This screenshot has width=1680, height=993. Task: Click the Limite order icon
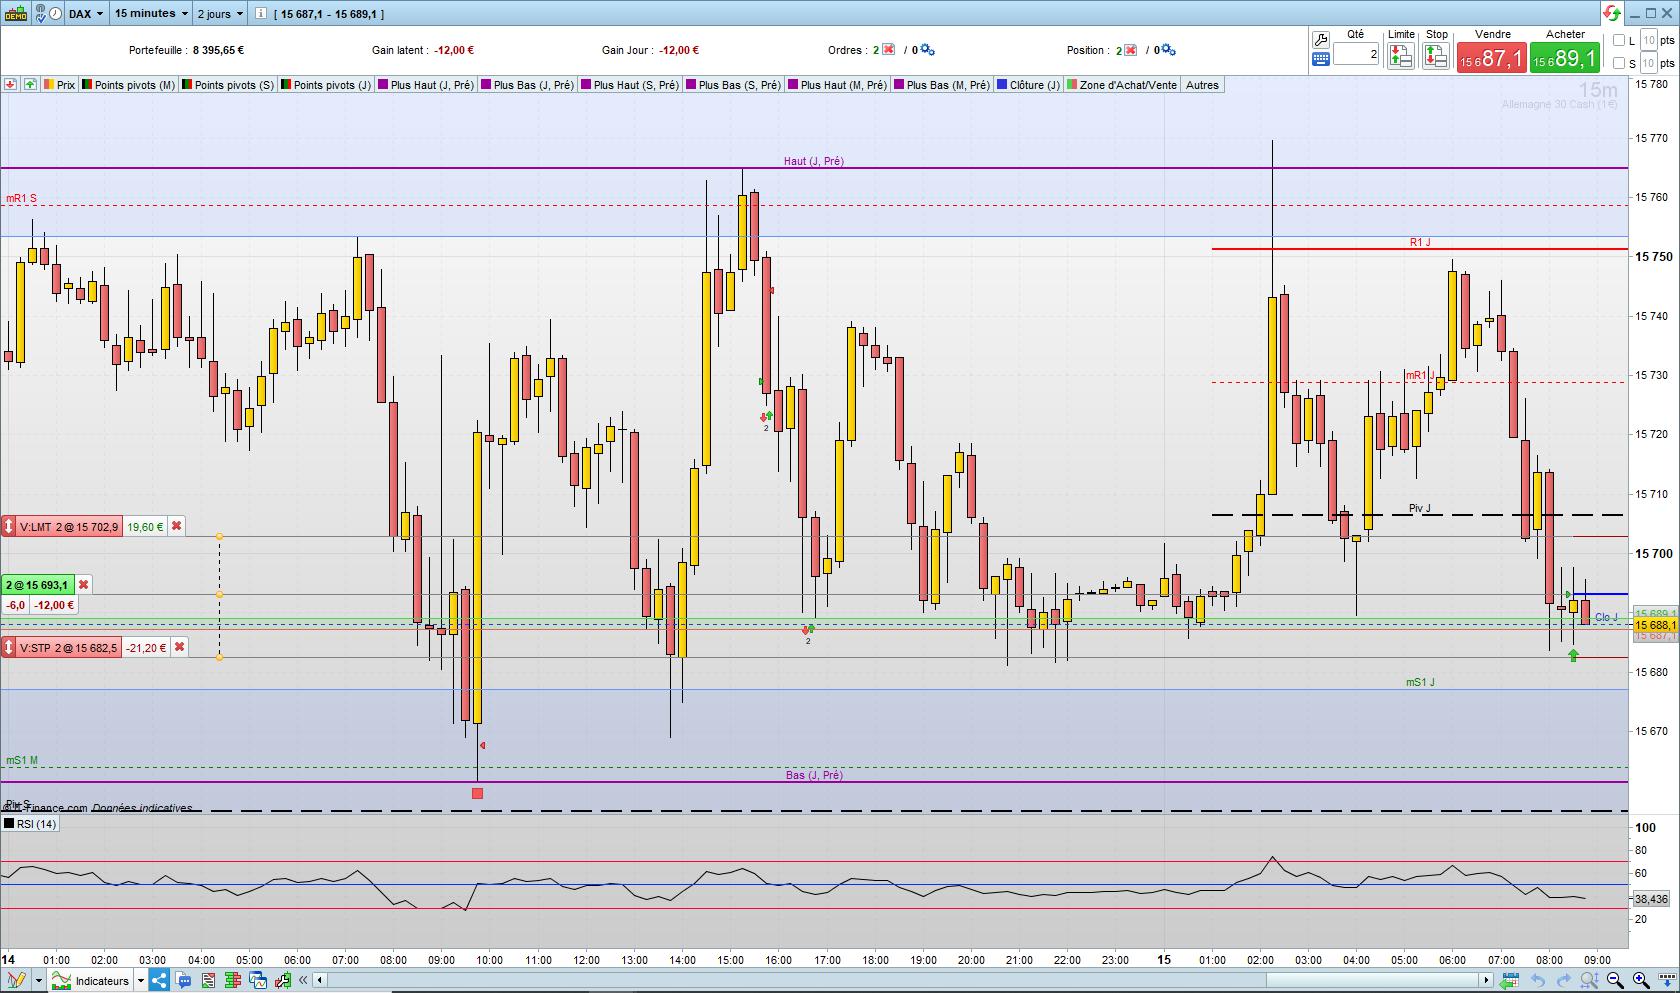pos(1401,56)
